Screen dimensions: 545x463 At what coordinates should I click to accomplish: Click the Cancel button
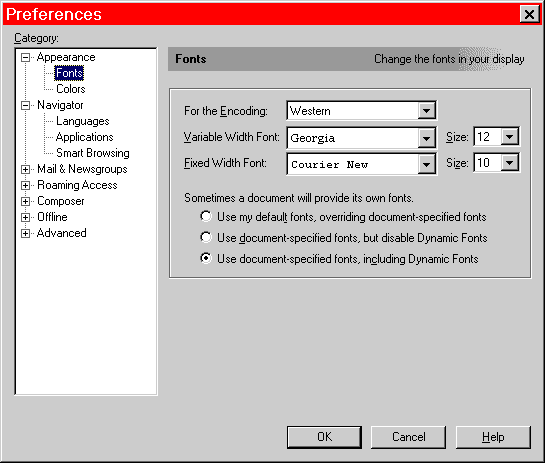pos(408,437)
